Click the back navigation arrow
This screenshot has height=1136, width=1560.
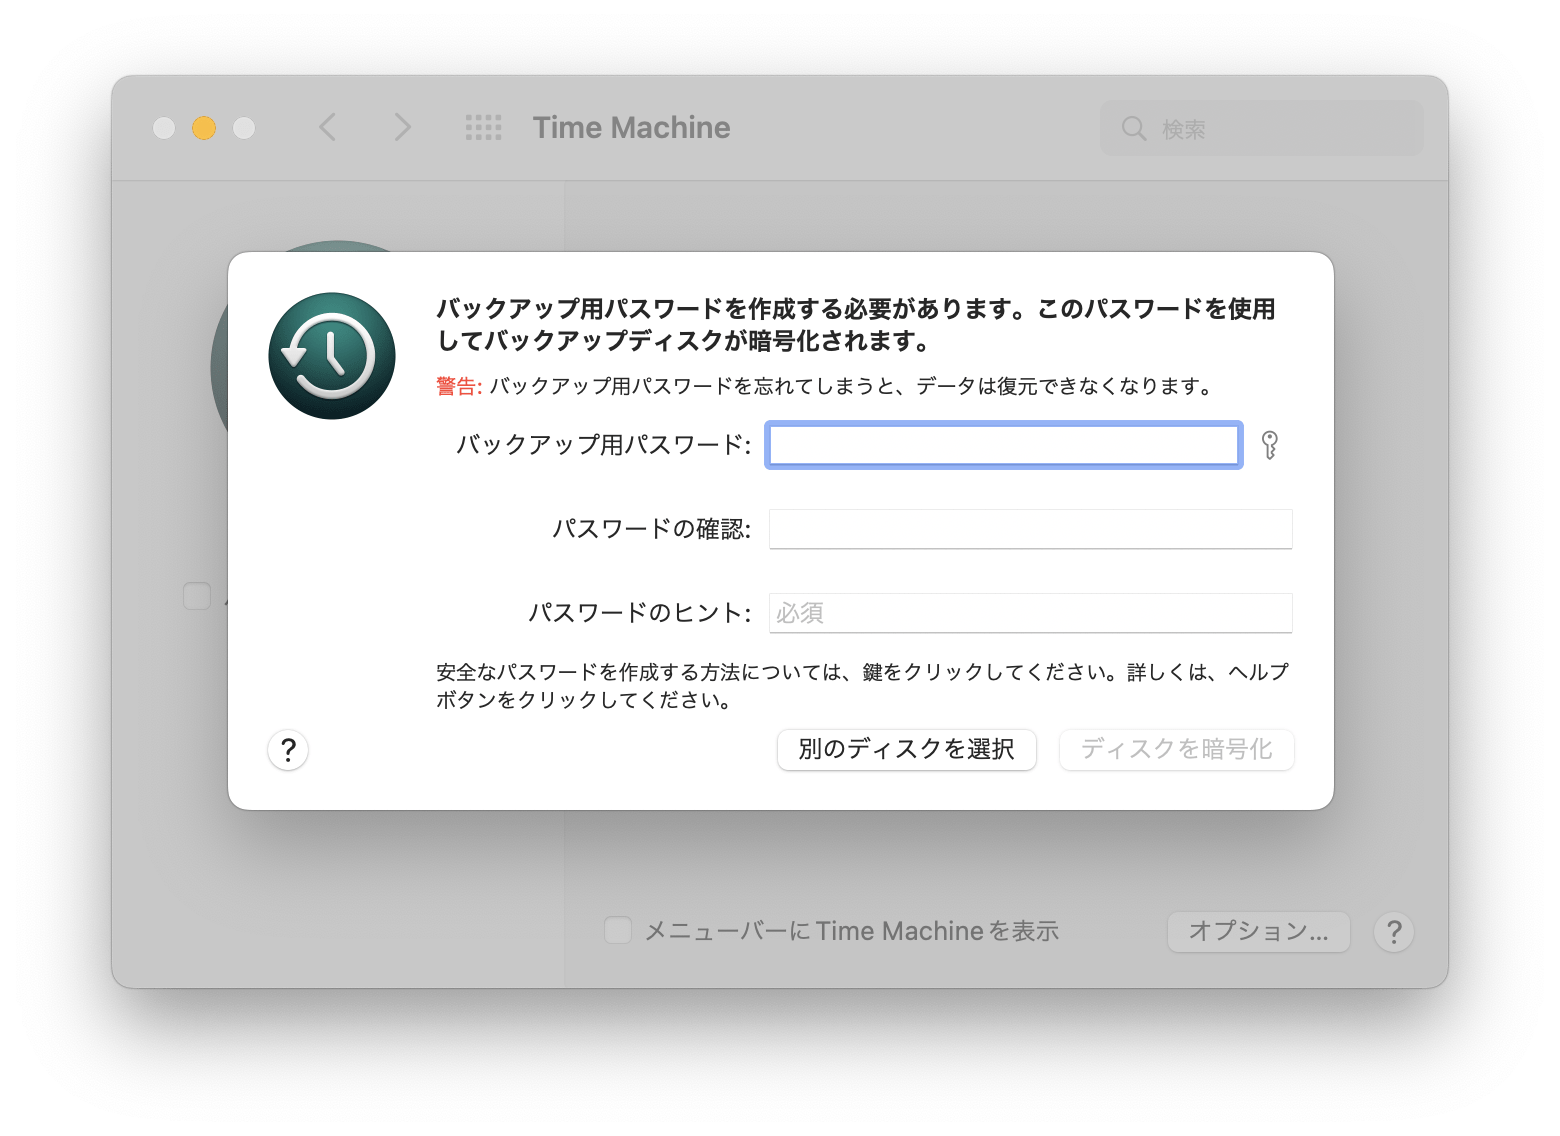click(327, 127)
